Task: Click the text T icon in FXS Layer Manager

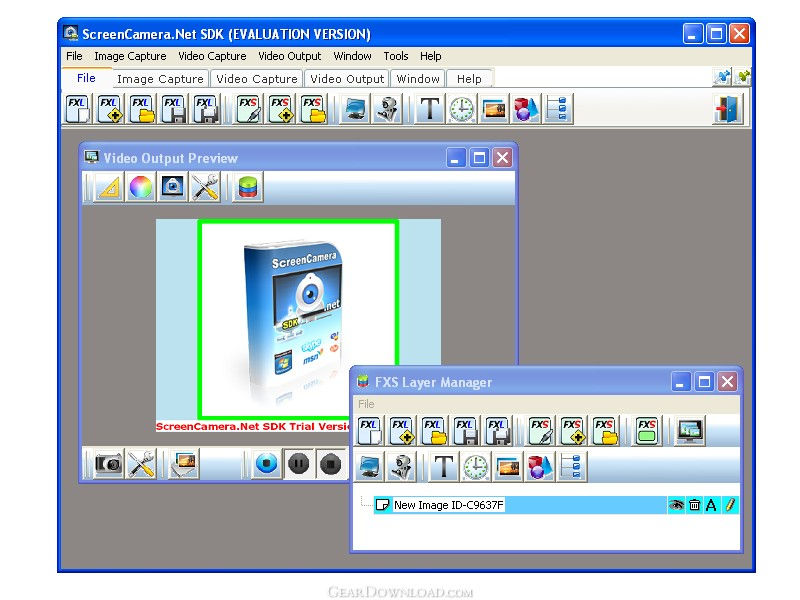Action: [443, 467]
